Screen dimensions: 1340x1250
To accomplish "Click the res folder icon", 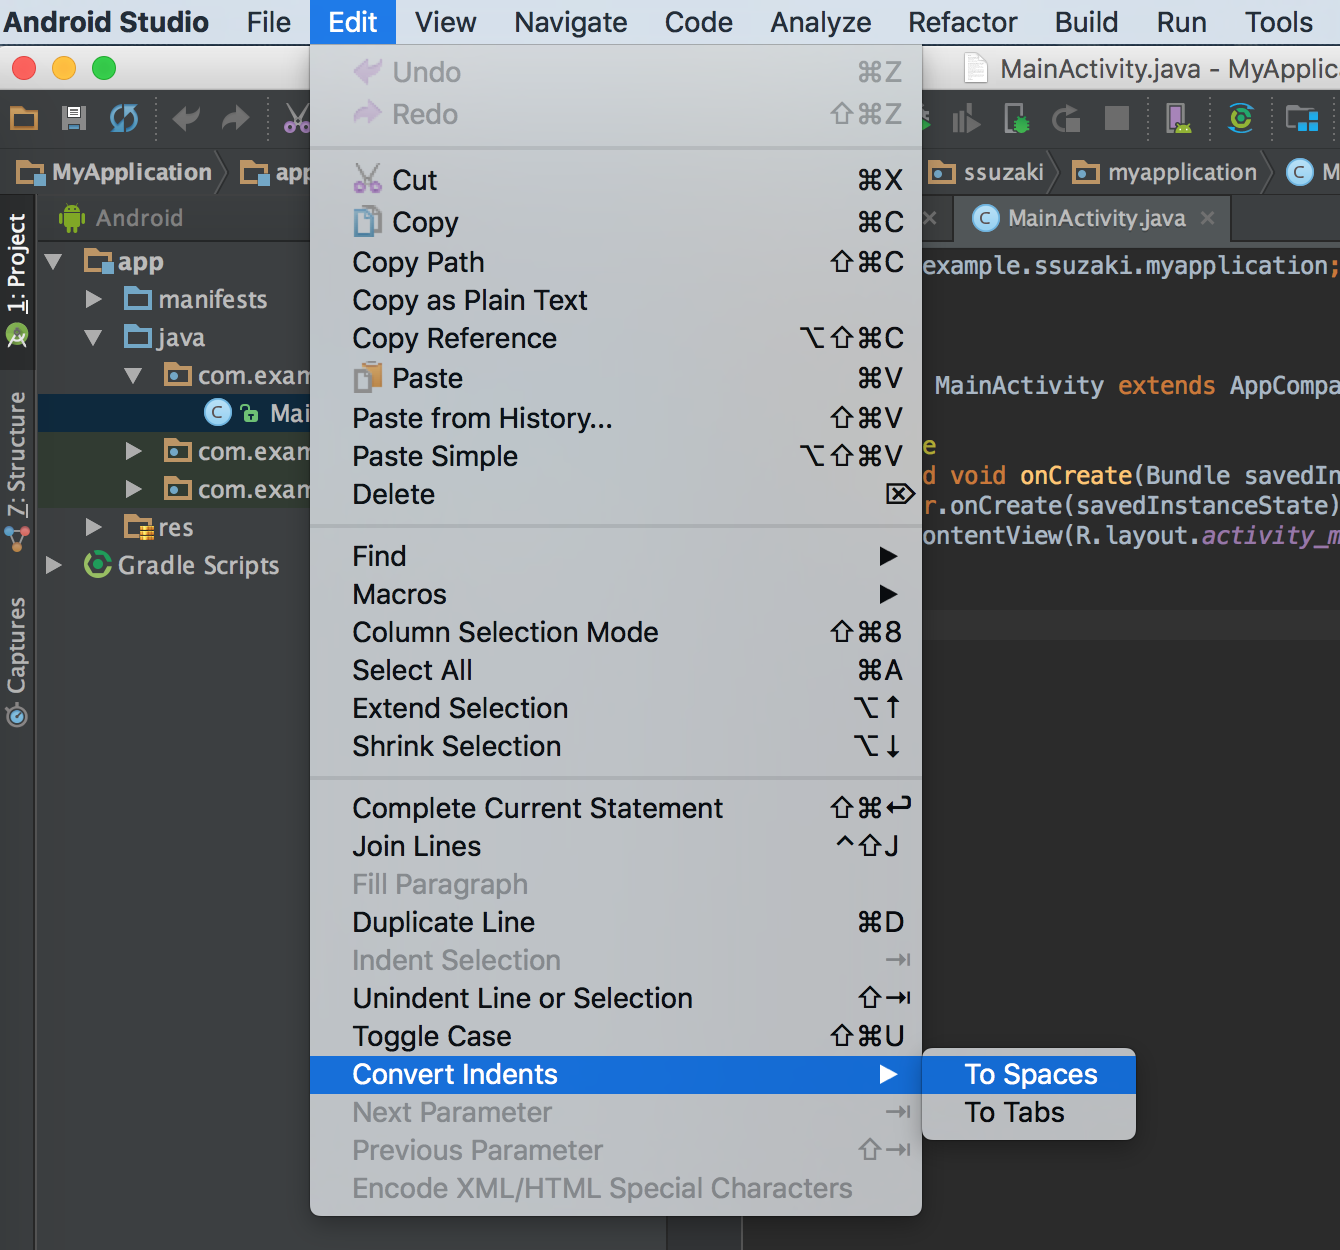I will tap(138, 527).
